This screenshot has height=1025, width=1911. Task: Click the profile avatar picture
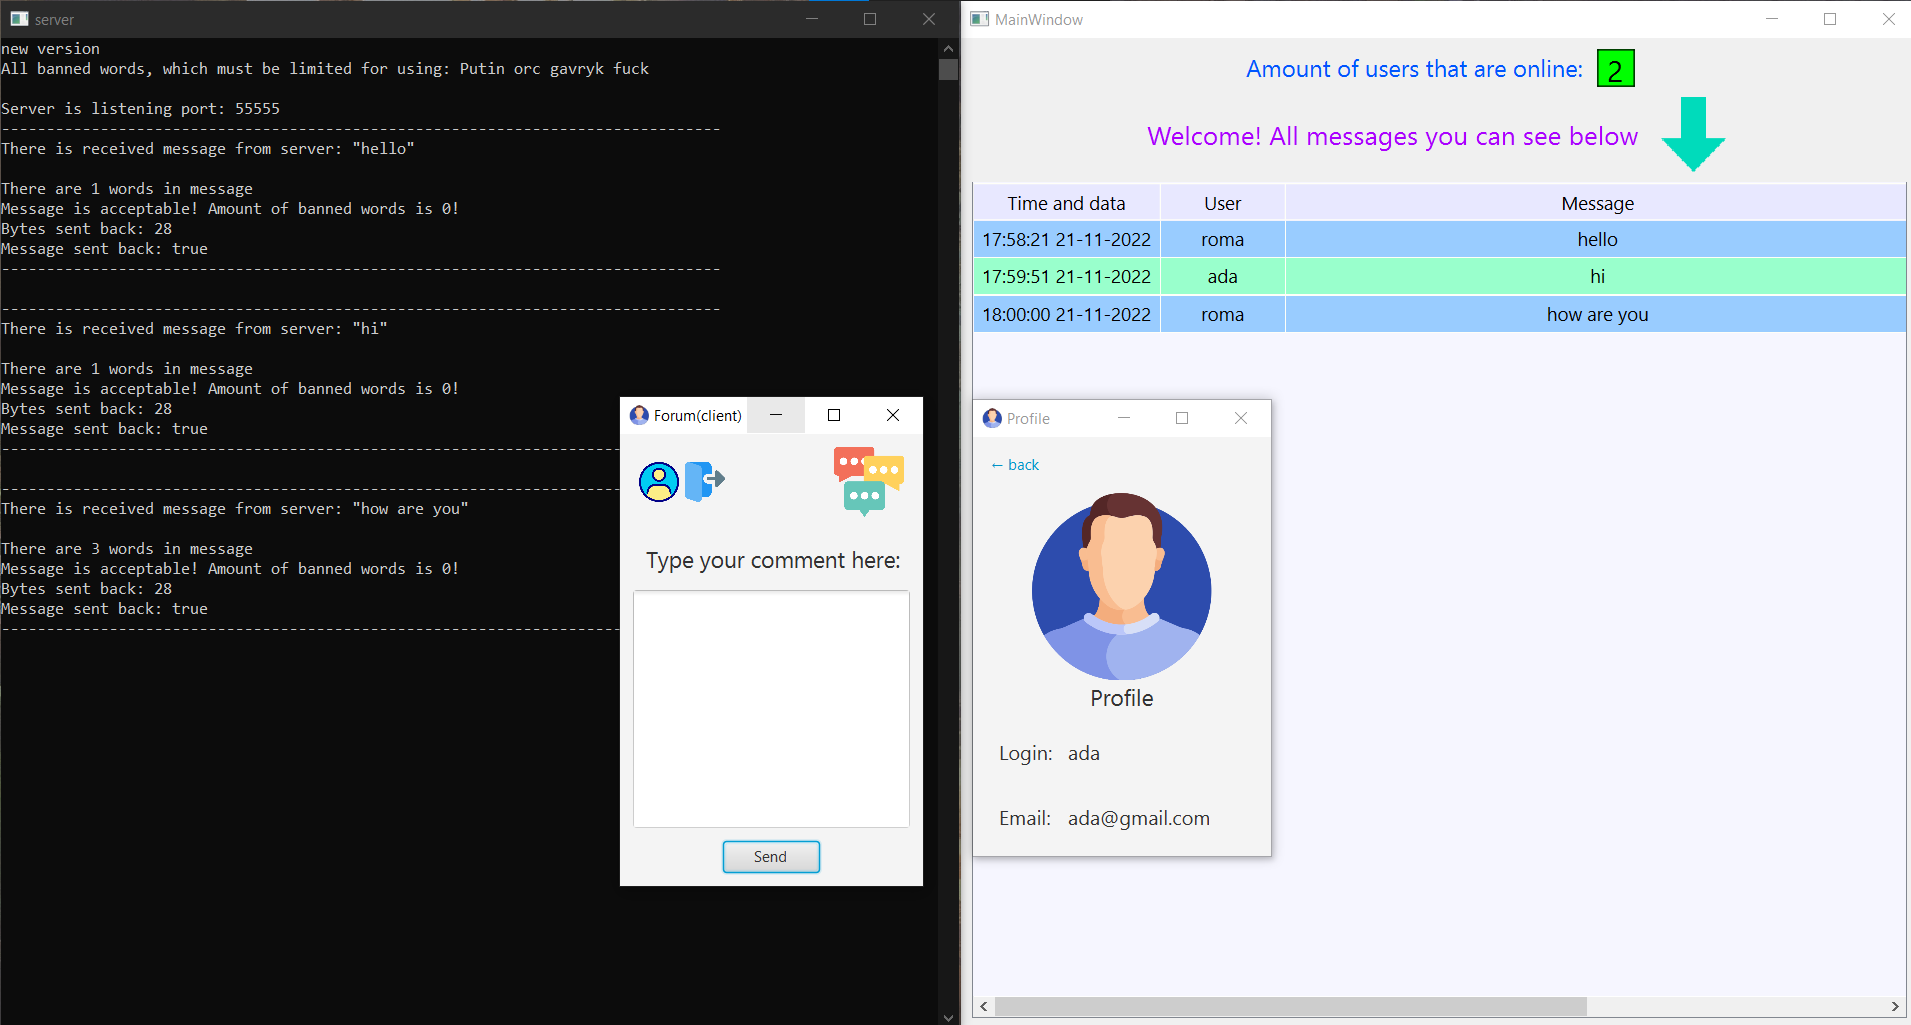(x=1121, y=590)
